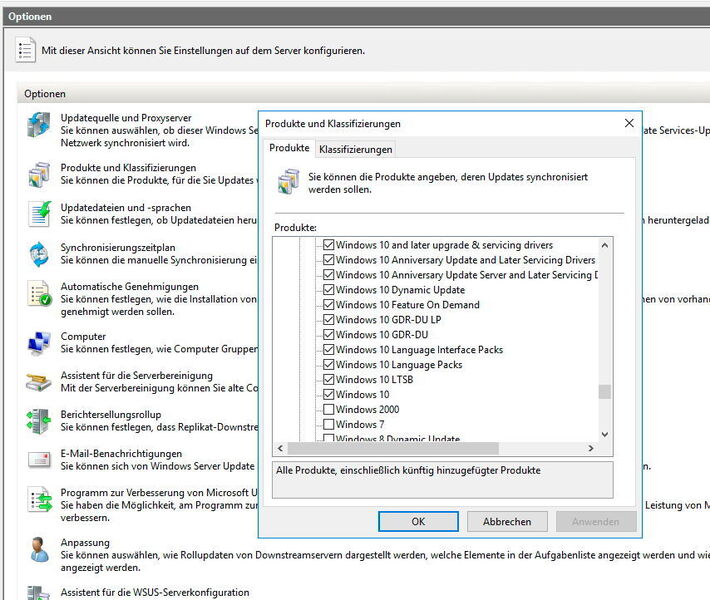
Task: Click the product list scroll down arrow
Action: tap(604, 434)
